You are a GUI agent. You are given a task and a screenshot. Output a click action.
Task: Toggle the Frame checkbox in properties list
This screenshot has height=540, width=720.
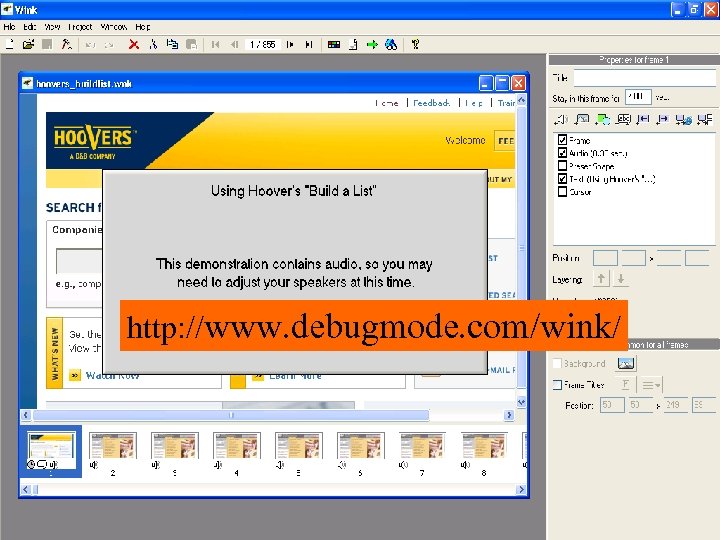562,140
